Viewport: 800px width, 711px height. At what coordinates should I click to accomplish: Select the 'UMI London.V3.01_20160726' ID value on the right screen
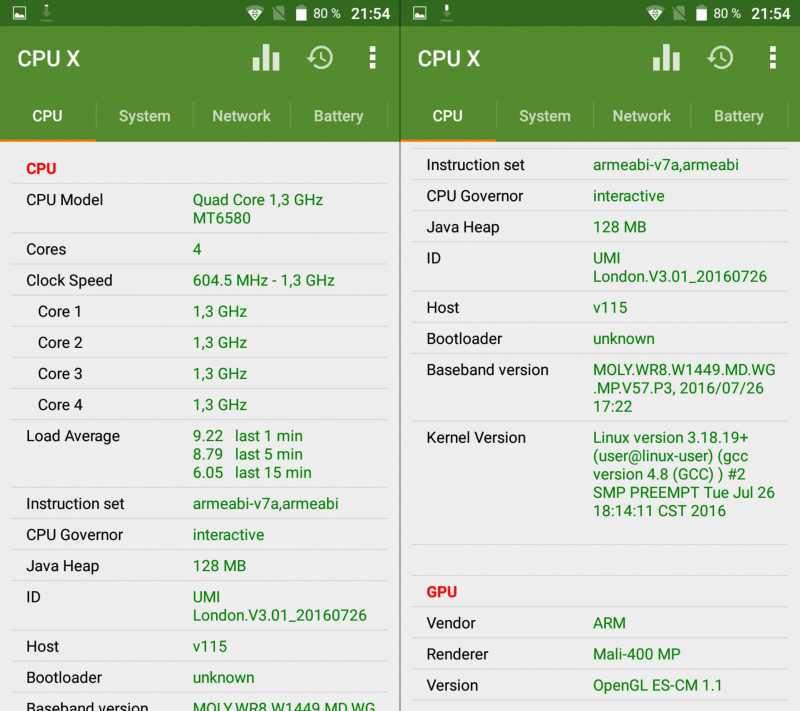pyautogui.click(x=680, y=268)
